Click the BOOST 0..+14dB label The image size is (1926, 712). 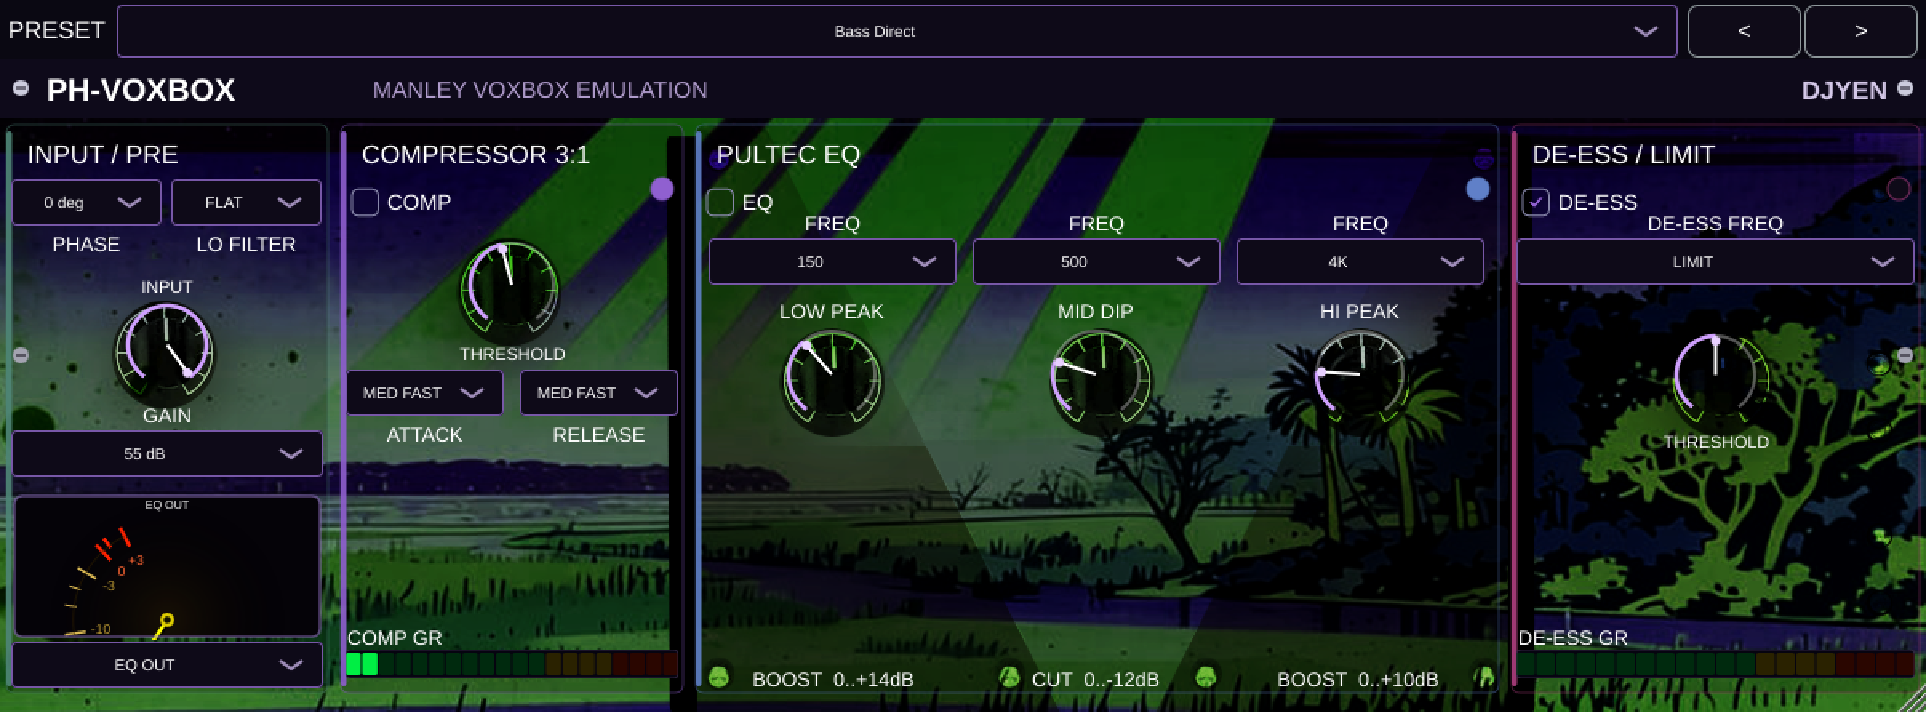(833, 679)
